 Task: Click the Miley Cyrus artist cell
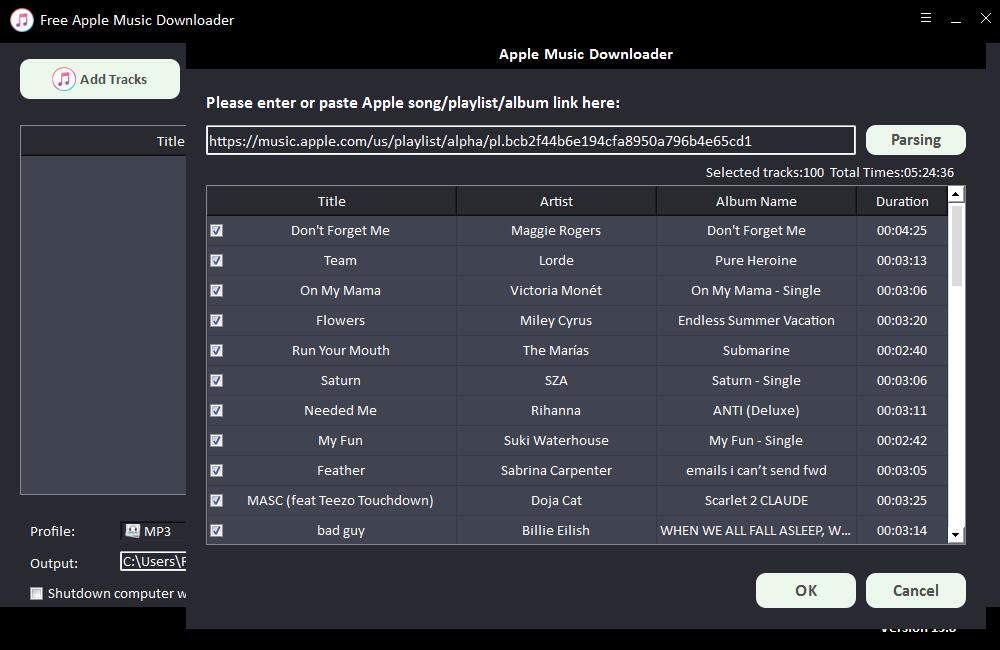556,320
